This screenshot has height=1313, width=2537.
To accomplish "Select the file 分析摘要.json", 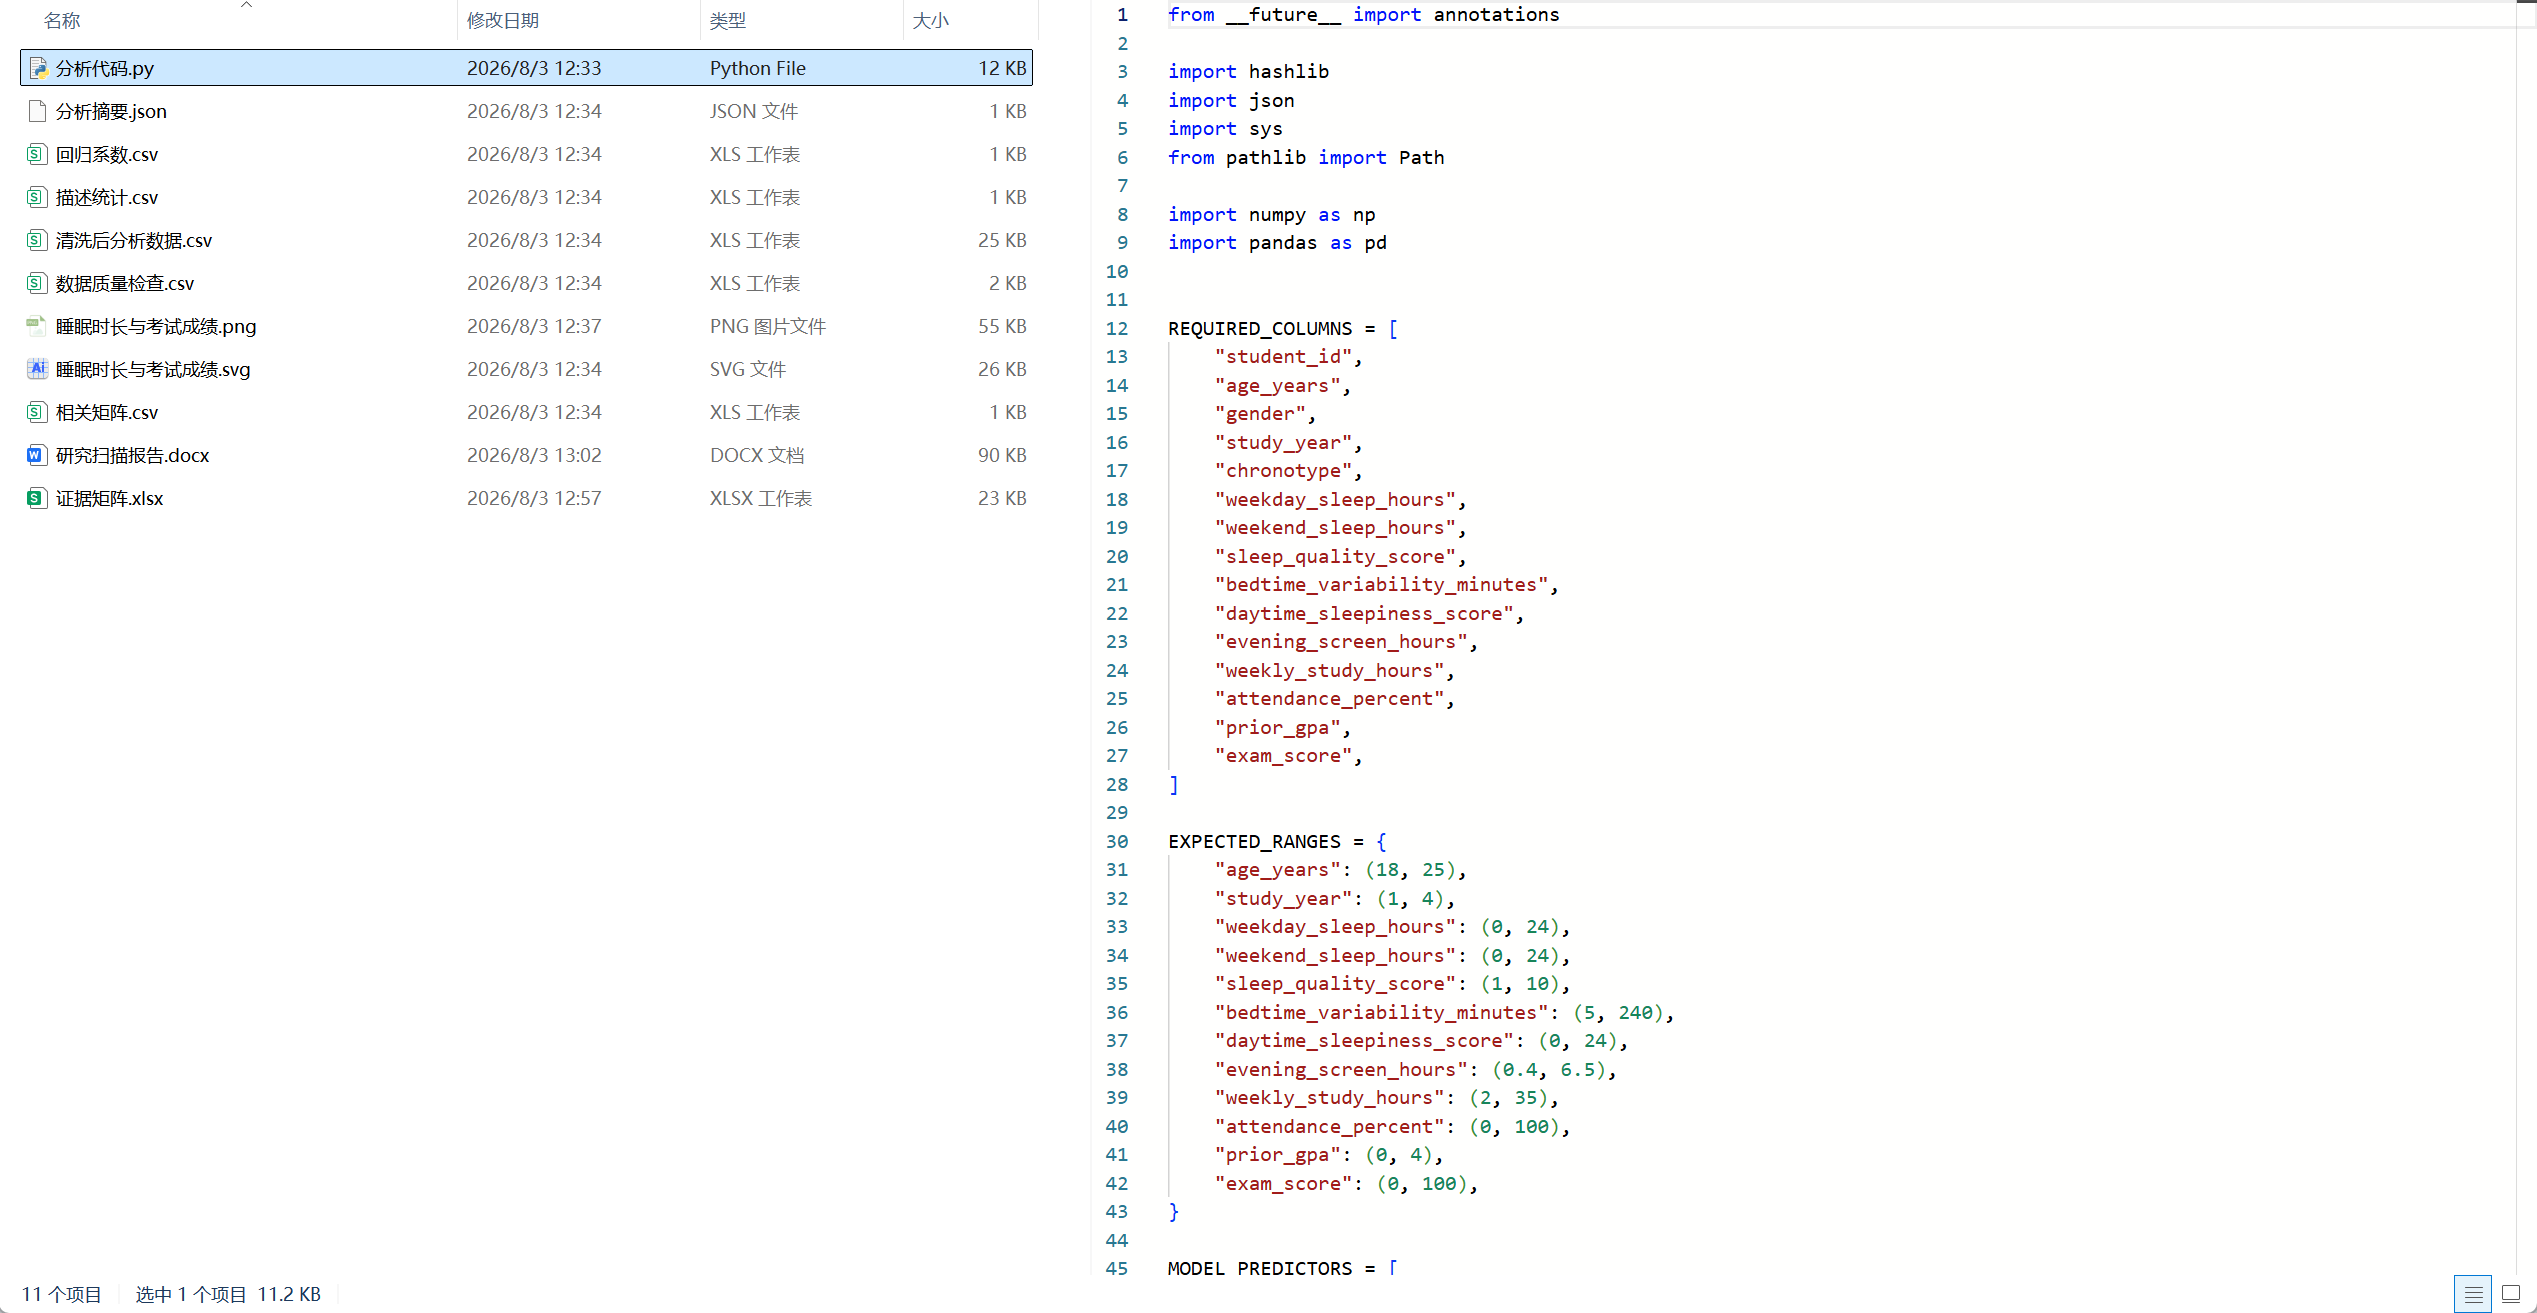I will coord(526,111).
